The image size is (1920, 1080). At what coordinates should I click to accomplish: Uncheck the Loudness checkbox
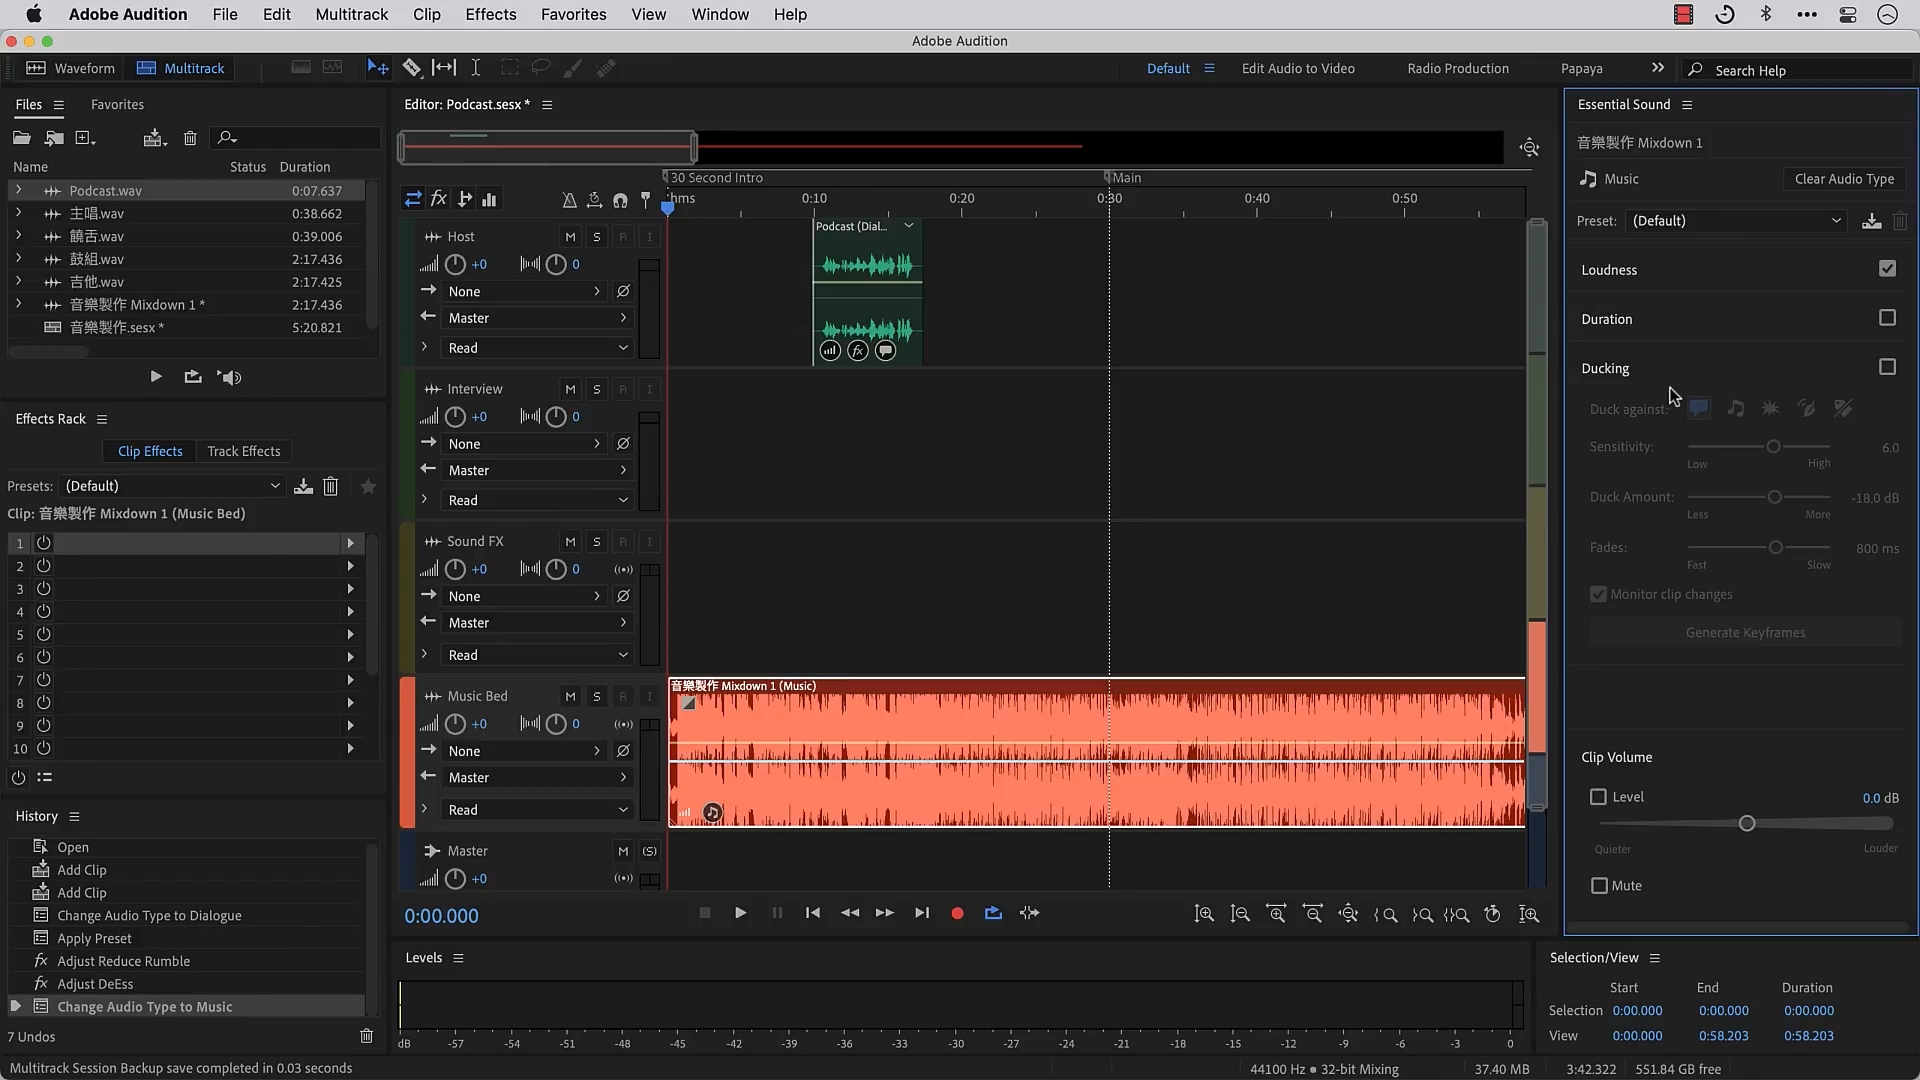1887,269
